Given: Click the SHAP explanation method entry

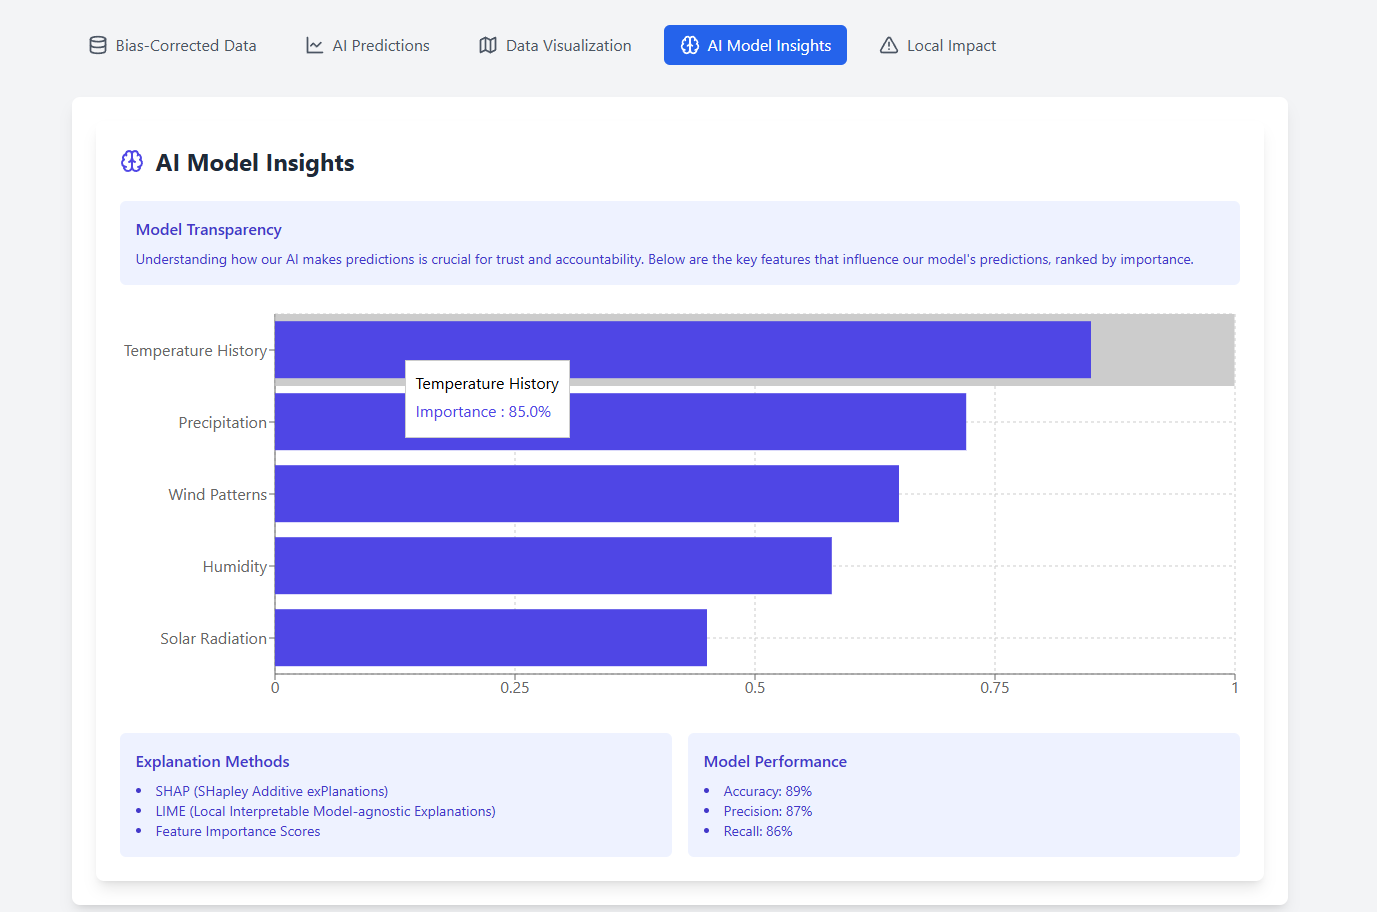Looking at the screenshot, I should click(x=272, y=791).
